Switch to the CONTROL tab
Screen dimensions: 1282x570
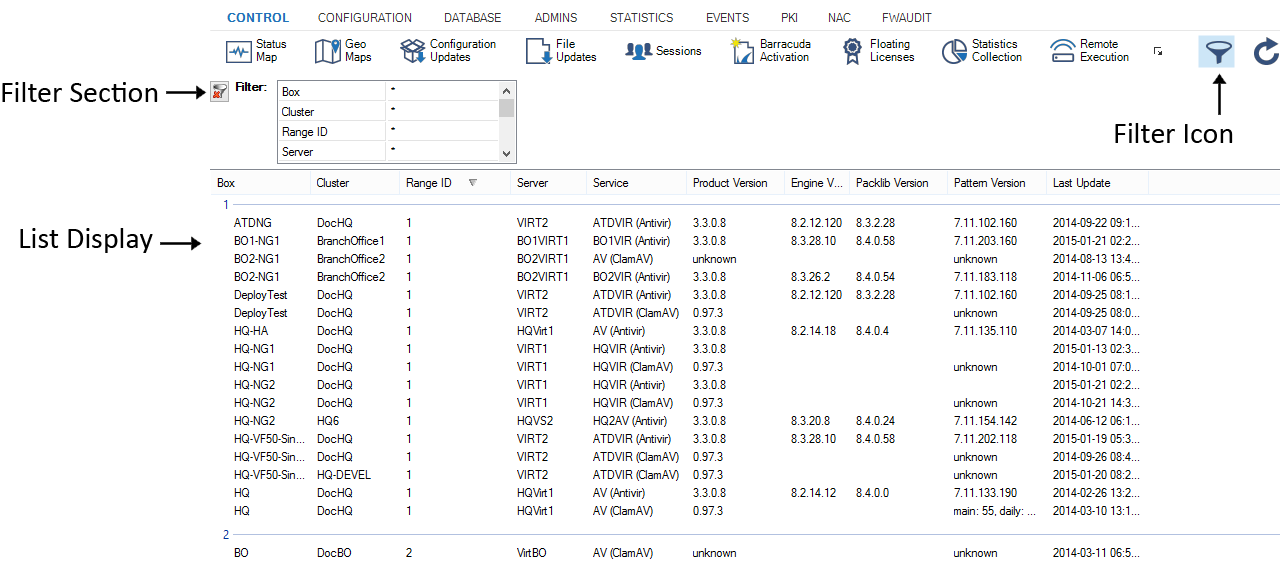pyautogui.click(x=258, y=18)
